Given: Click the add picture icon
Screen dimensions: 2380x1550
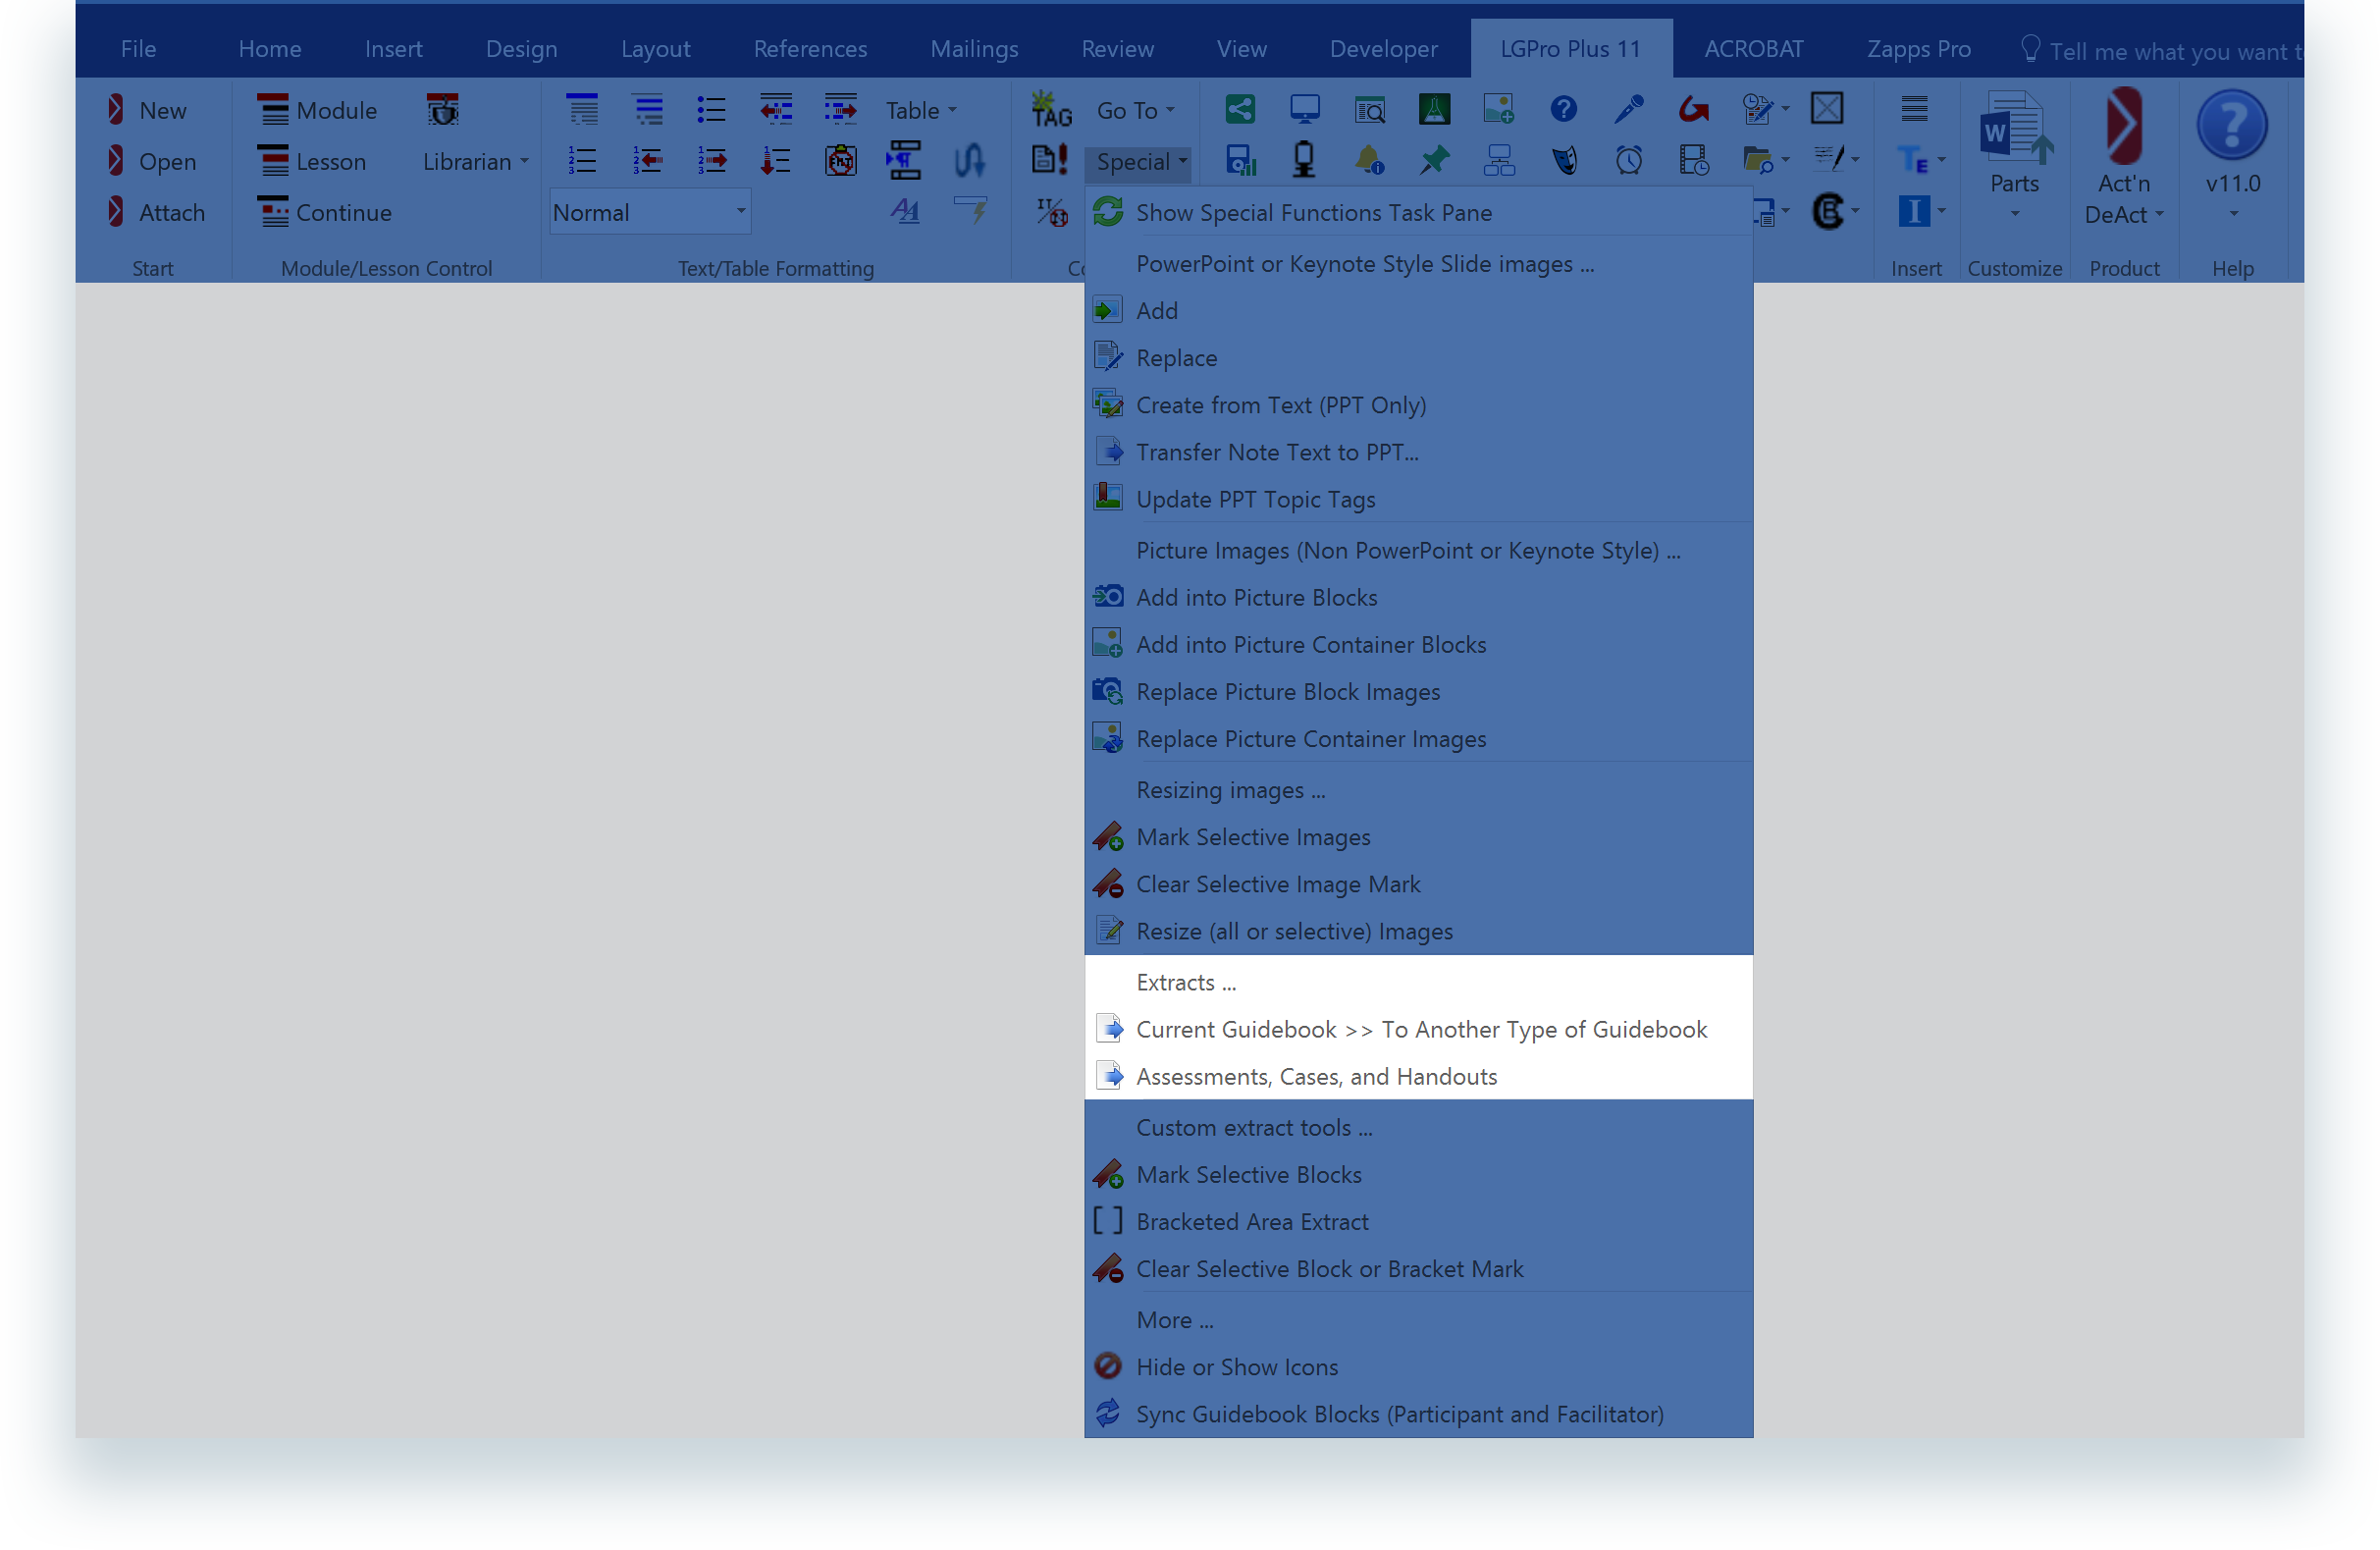Looking at the screenshot, I should [1498, 108].
